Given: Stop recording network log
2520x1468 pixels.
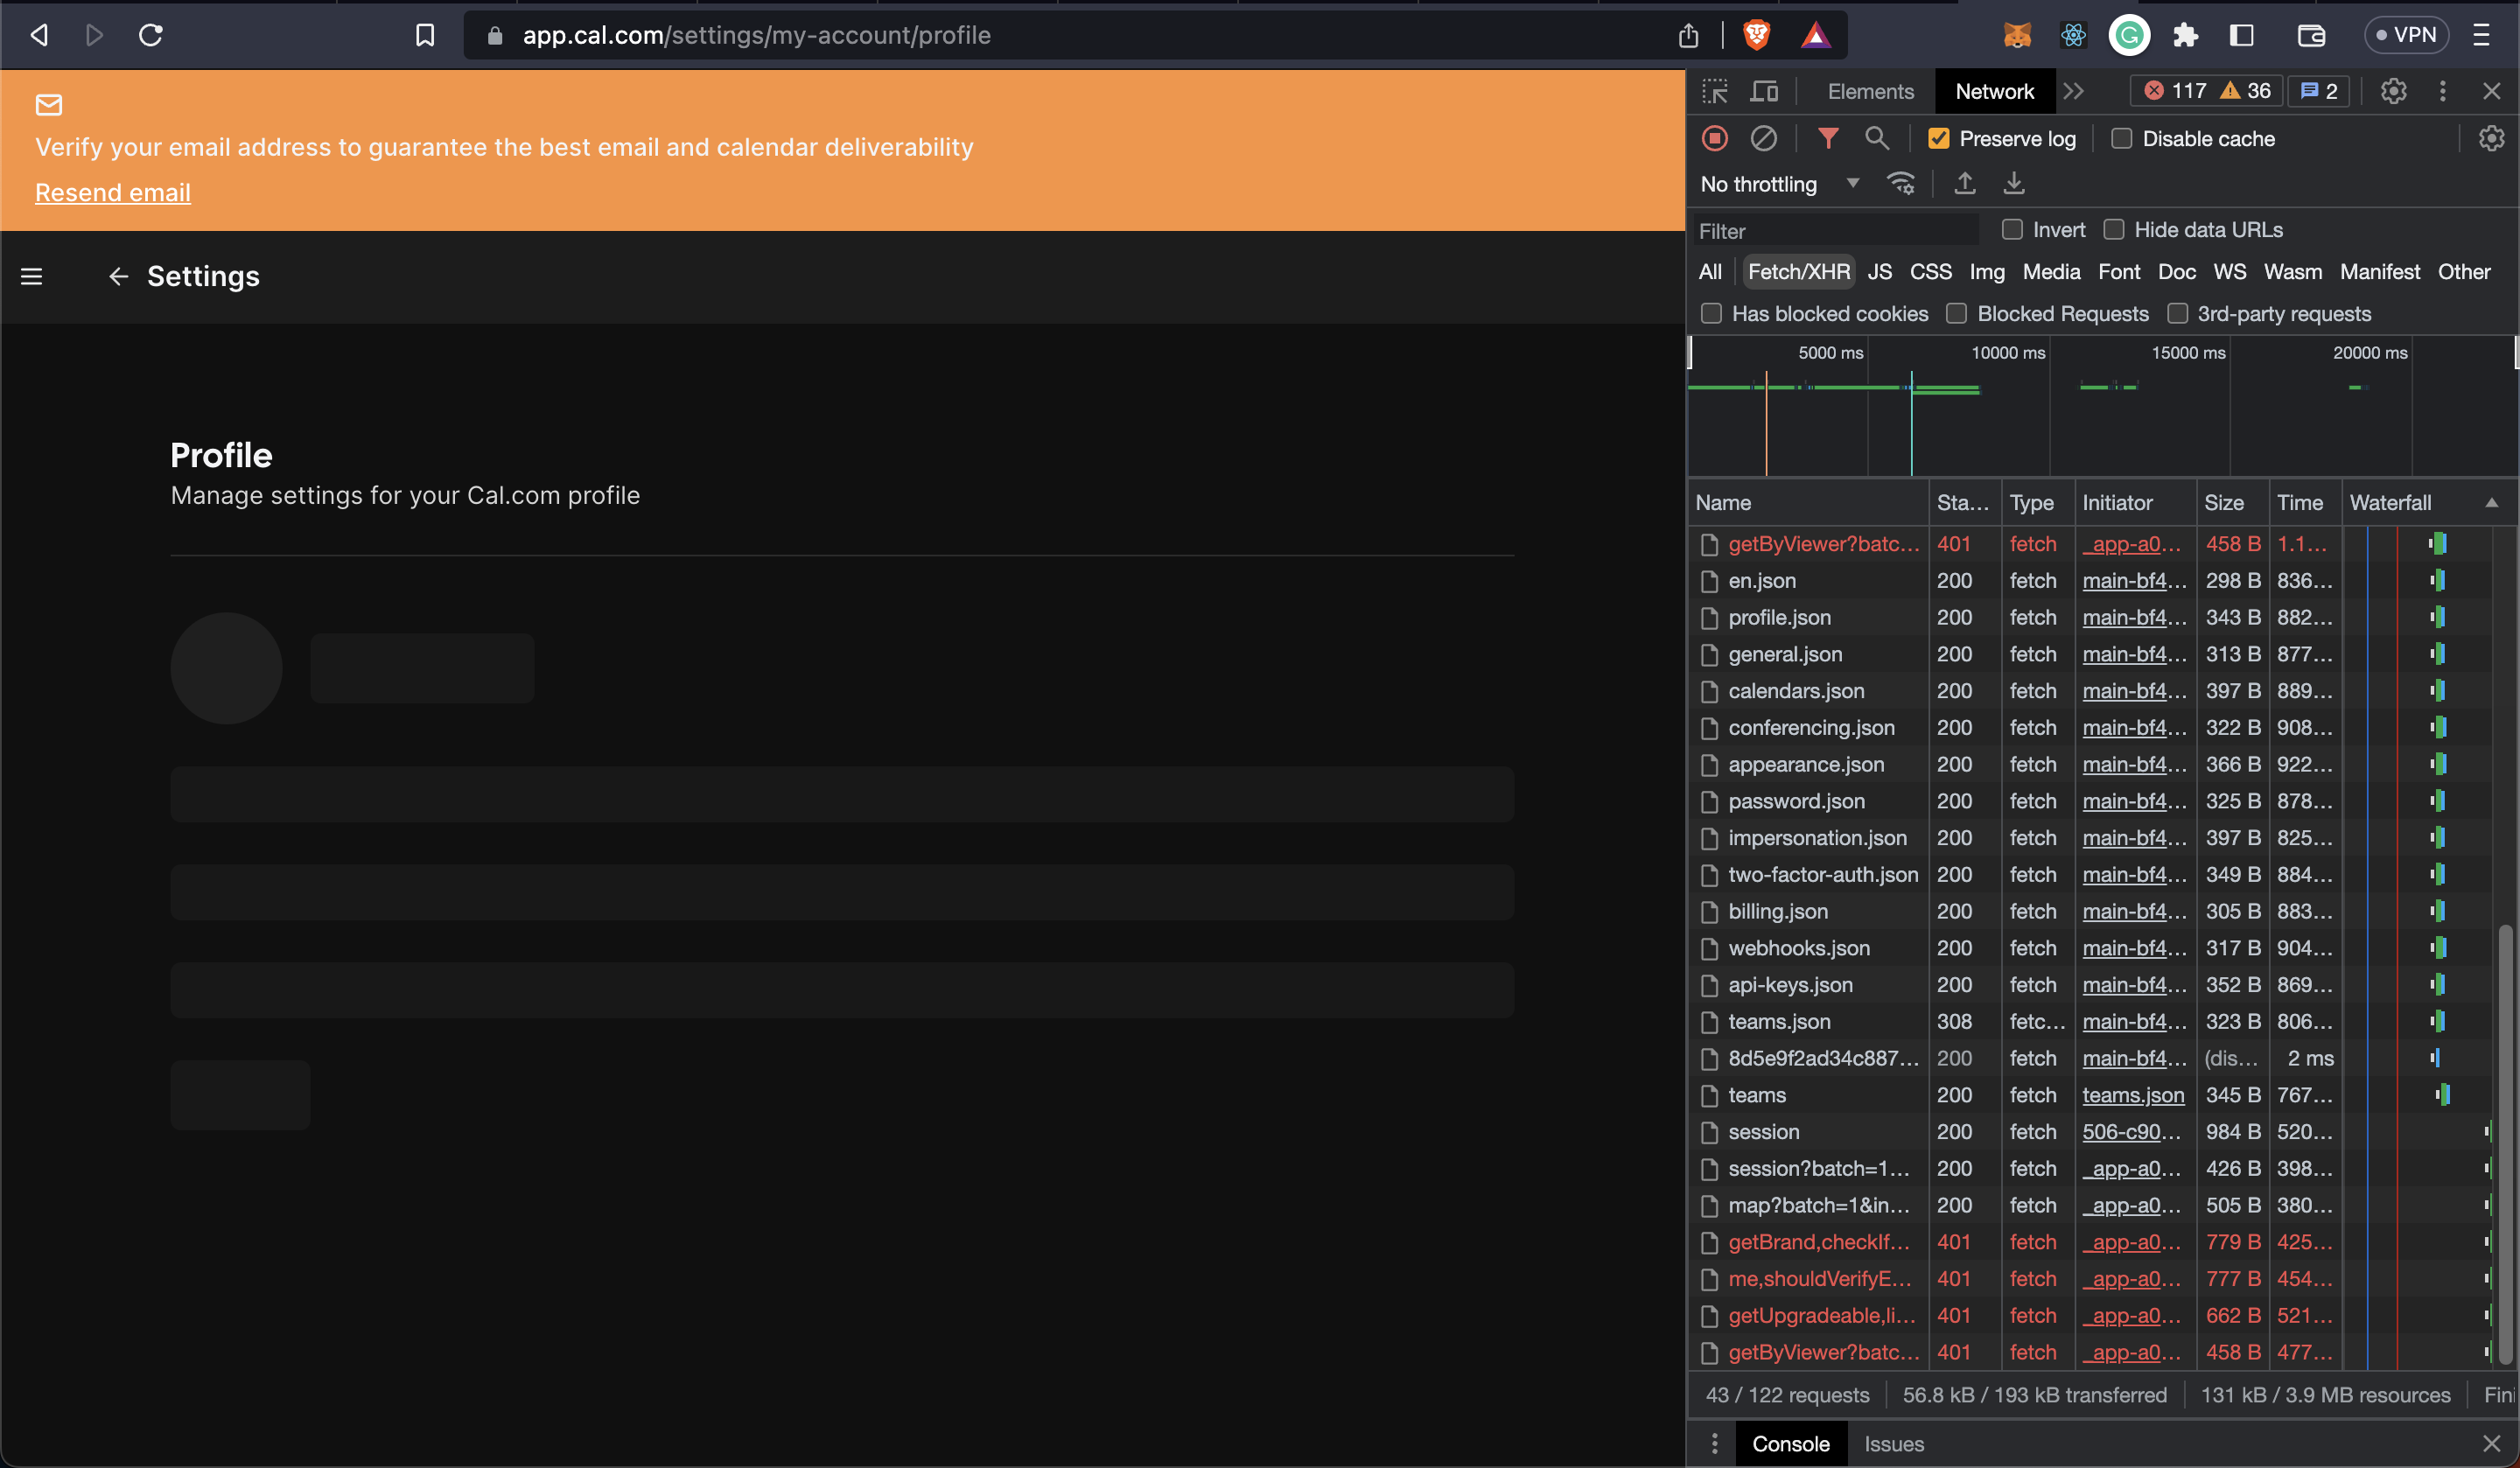Looking at the screenshot, I should coord(1715,138).
